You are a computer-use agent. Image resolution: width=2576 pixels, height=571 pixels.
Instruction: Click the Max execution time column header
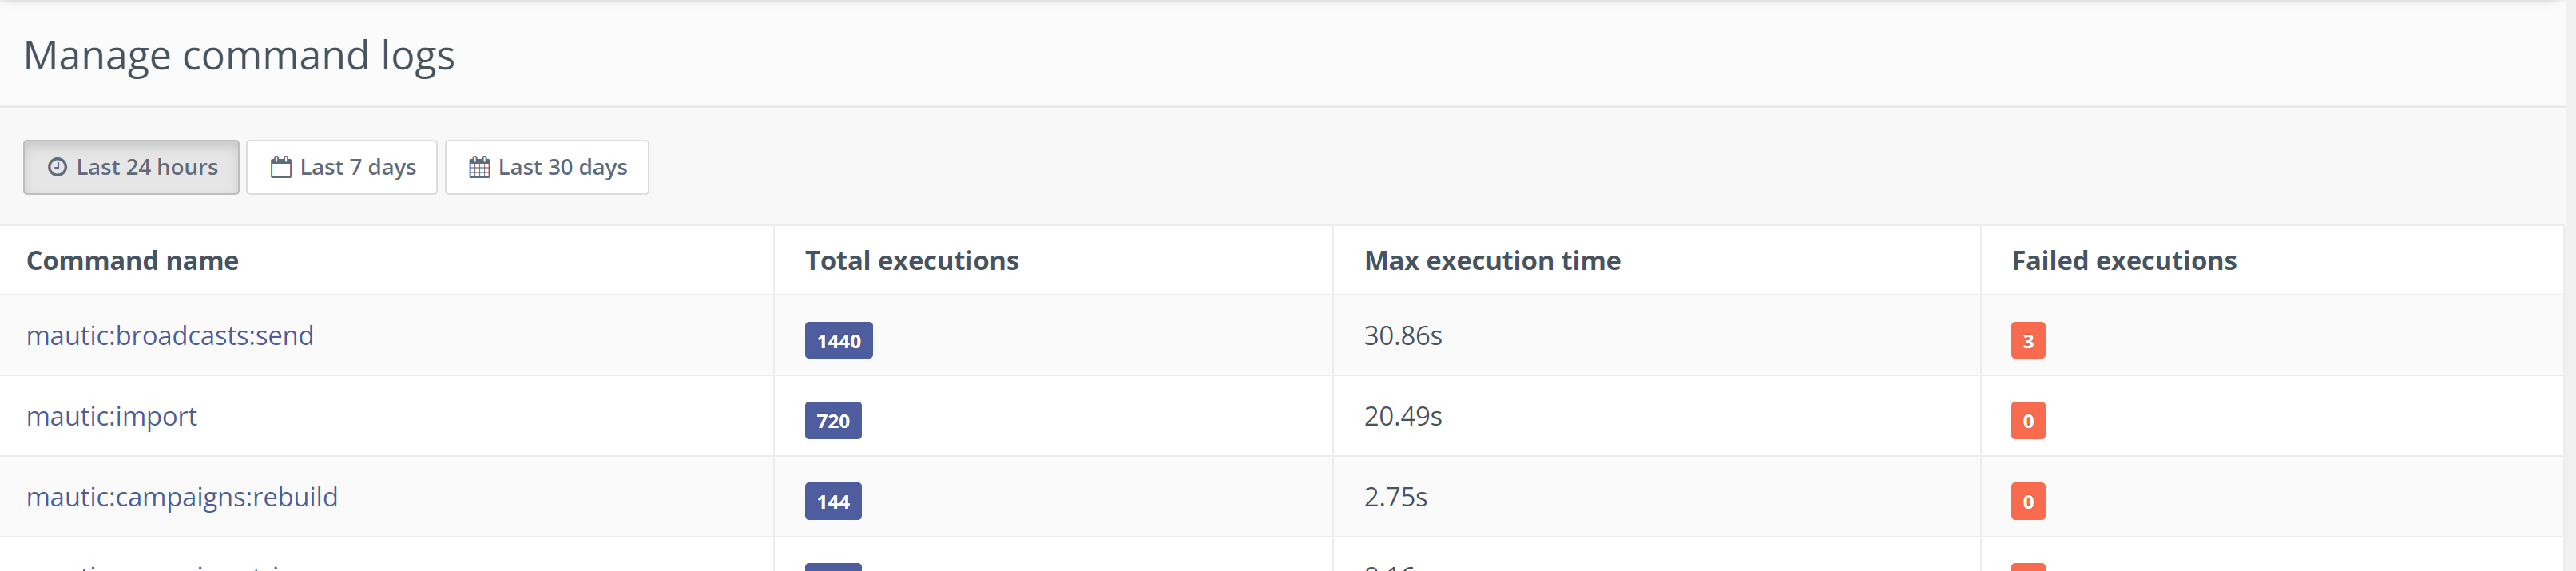coord(1492,261)
